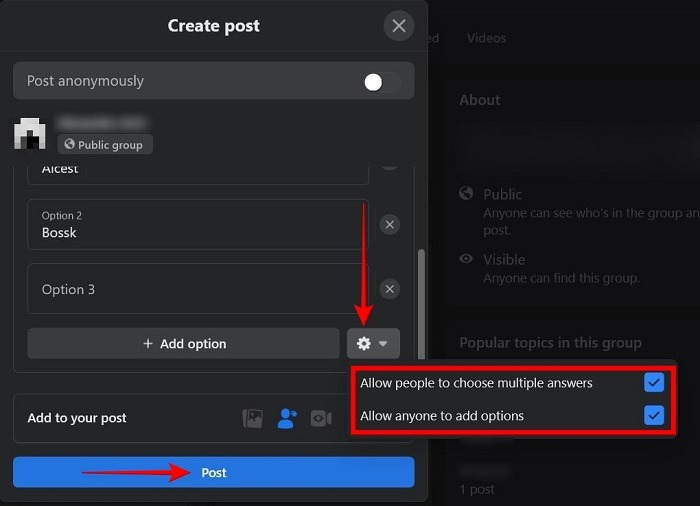Add a photo or video to post
700x506 pixels.
click(x=252, y=418)
